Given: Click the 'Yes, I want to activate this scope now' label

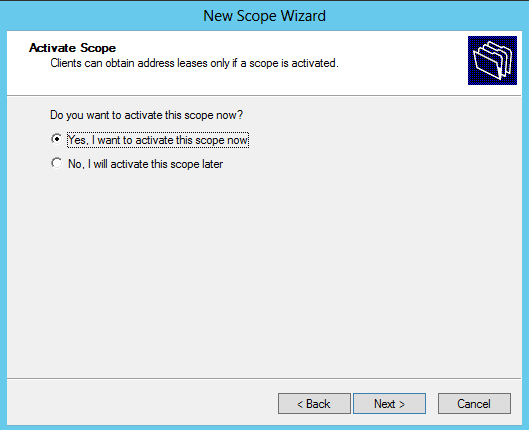Looking at the screenshot, I should tap(158, 140).
